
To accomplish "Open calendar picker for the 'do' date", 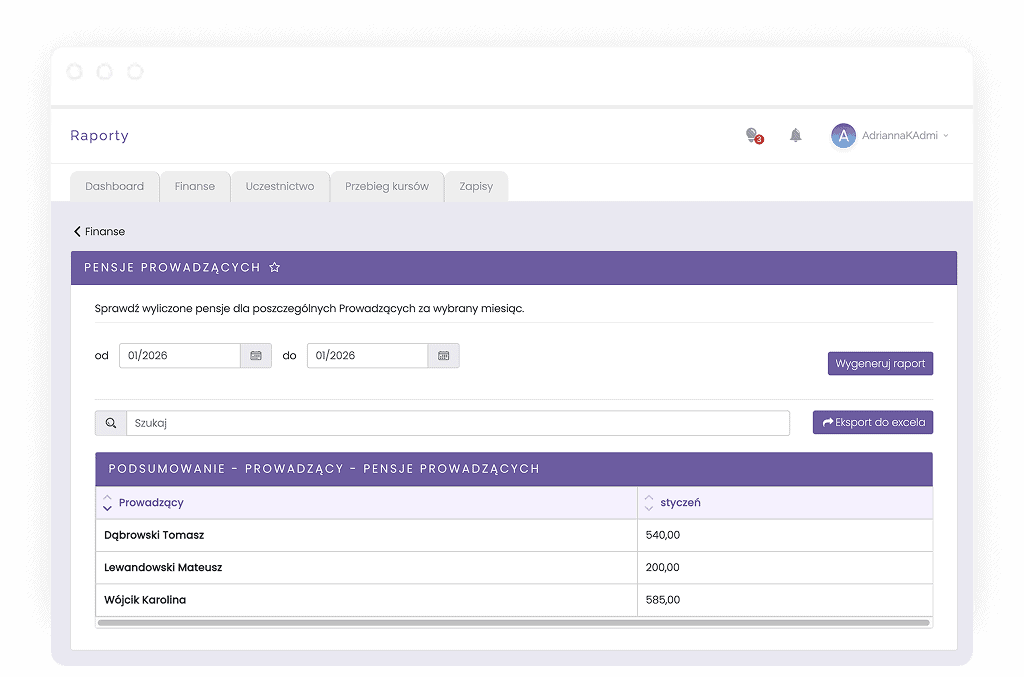I will pyautogui.click(x=443, y=356).
